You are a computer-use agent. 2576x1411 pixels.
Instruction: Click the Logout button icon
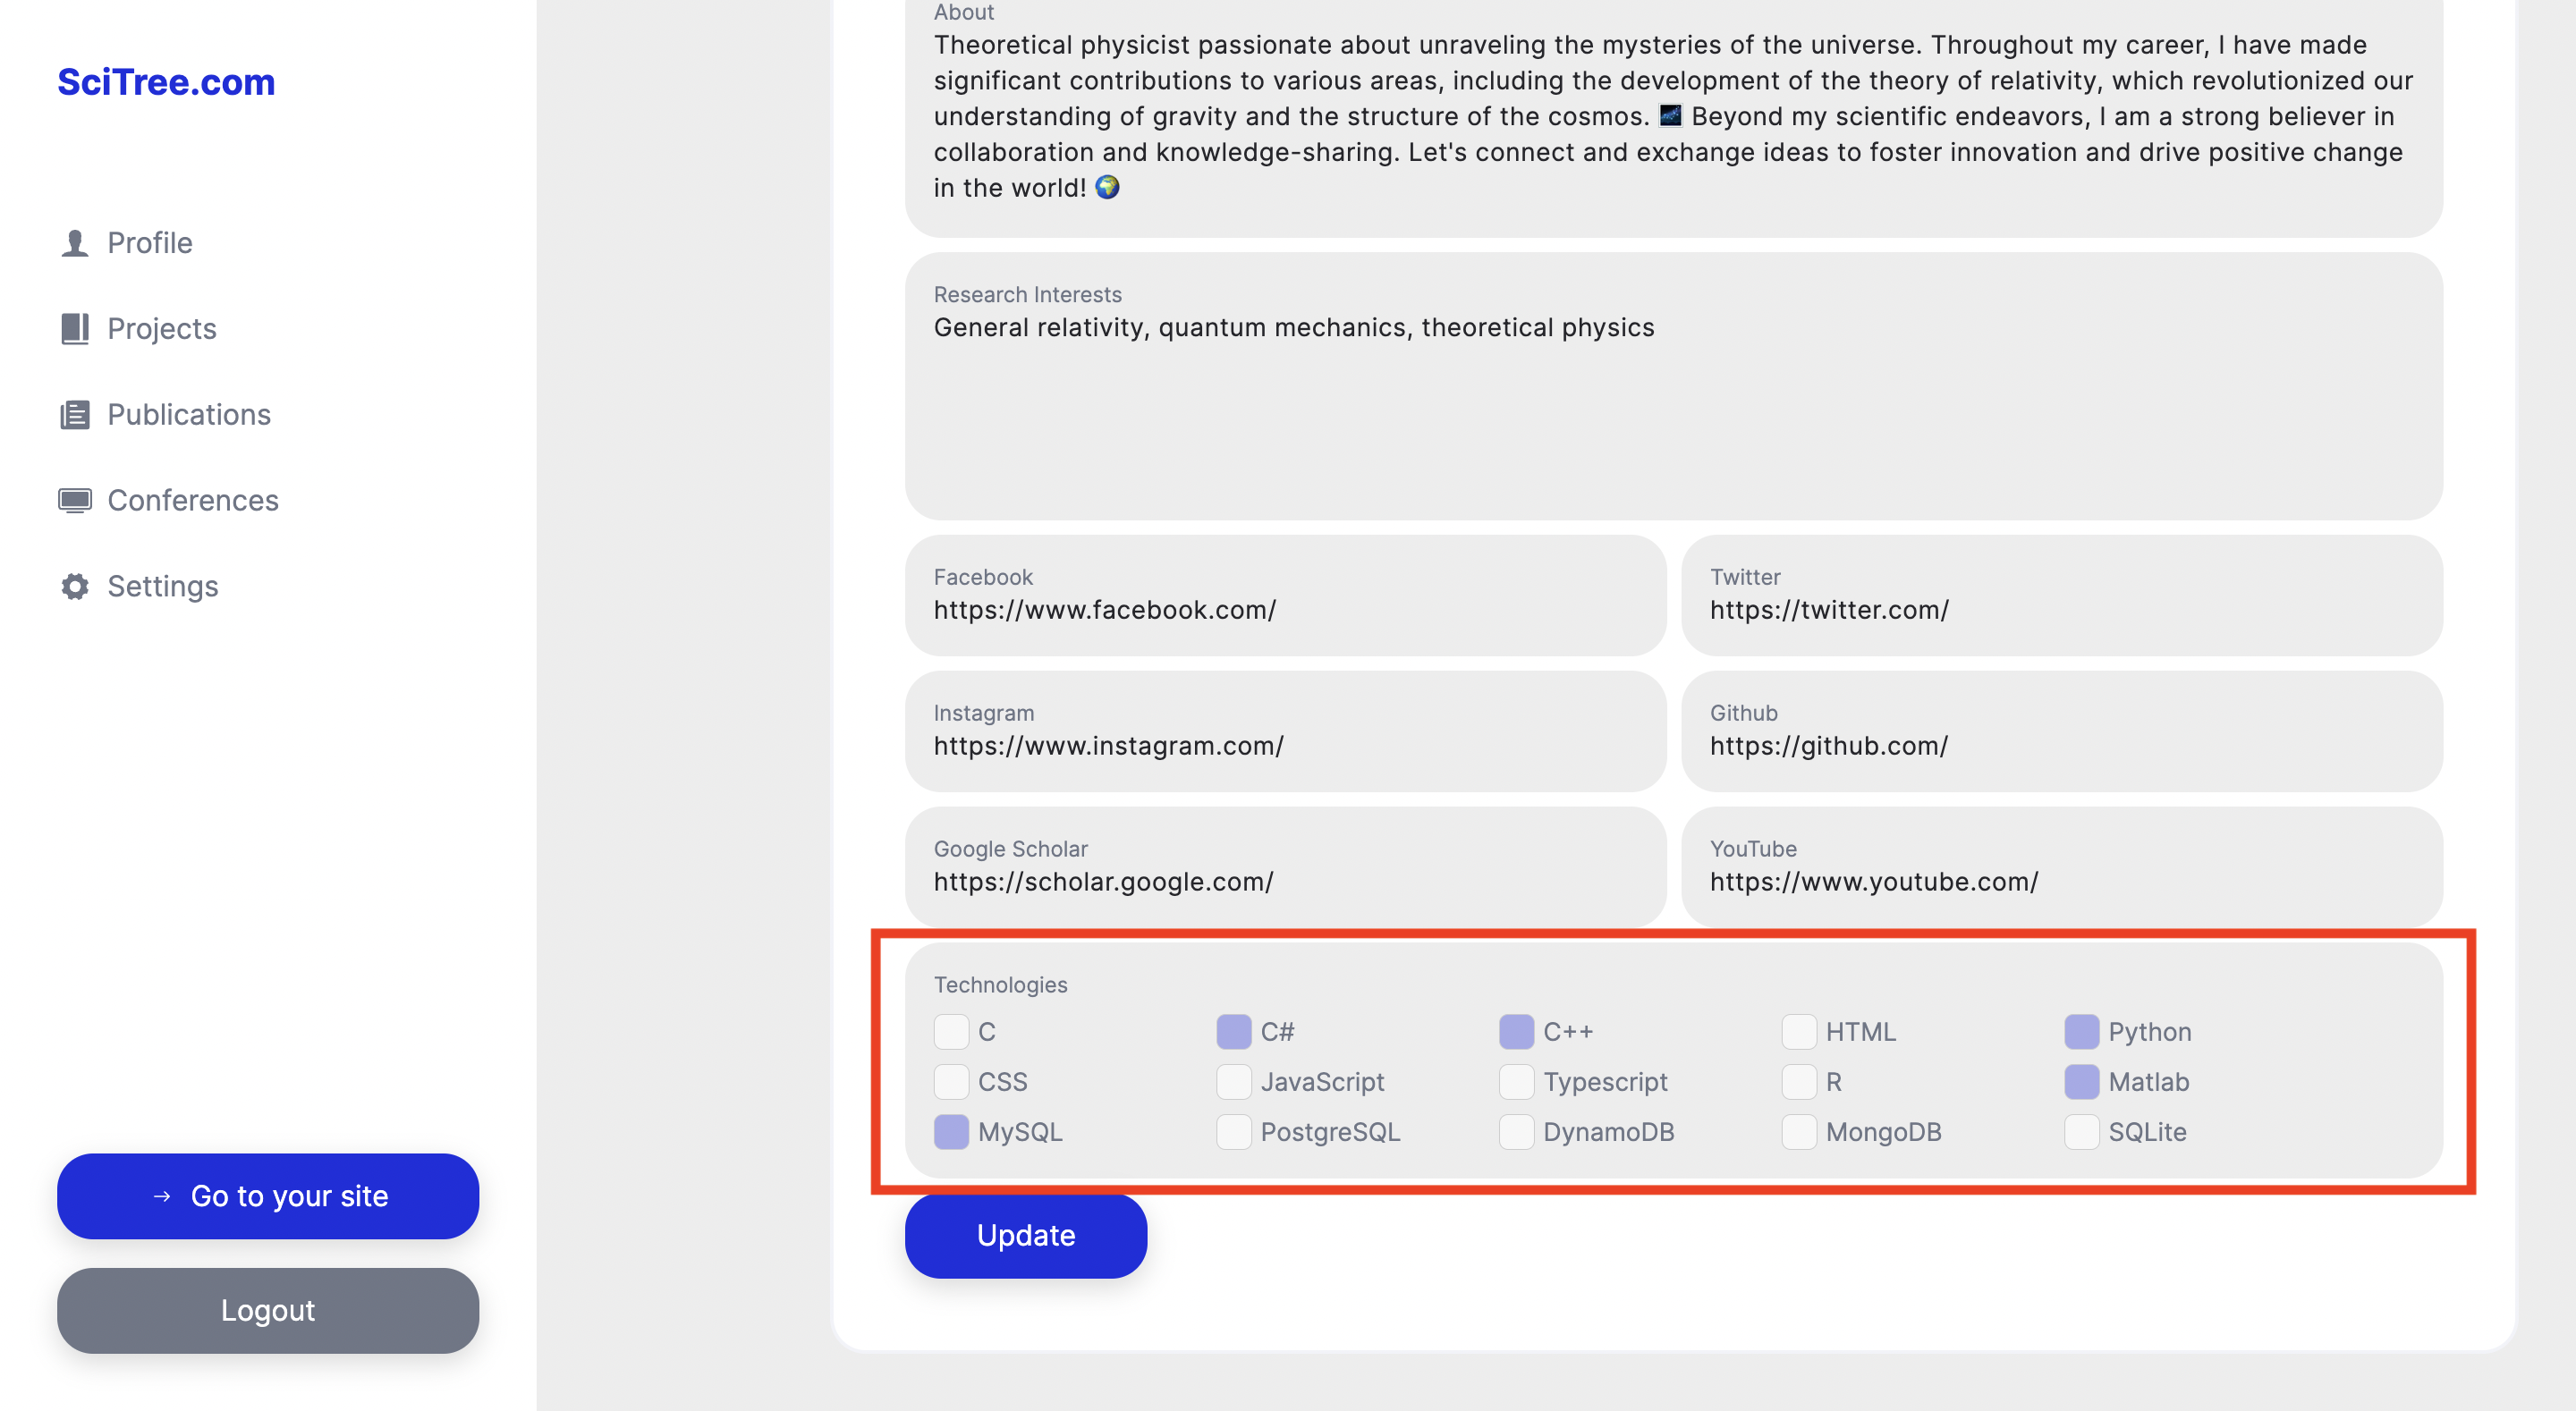pyautogui.click(x=266, y=1310)
